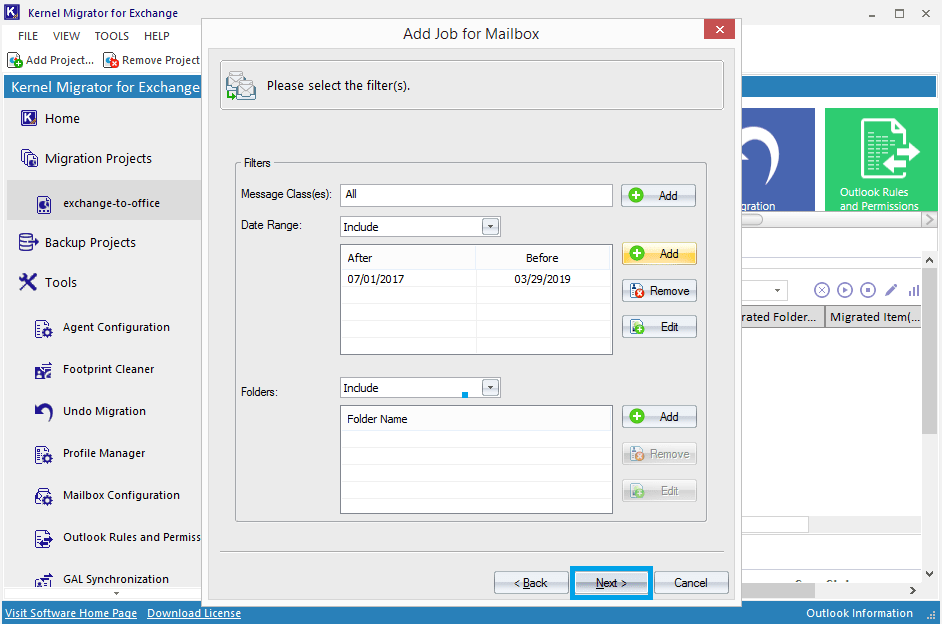The height and width of the screenshot is (624, 942).
Task: Click the Migrated Item column header
Action: 874,317
